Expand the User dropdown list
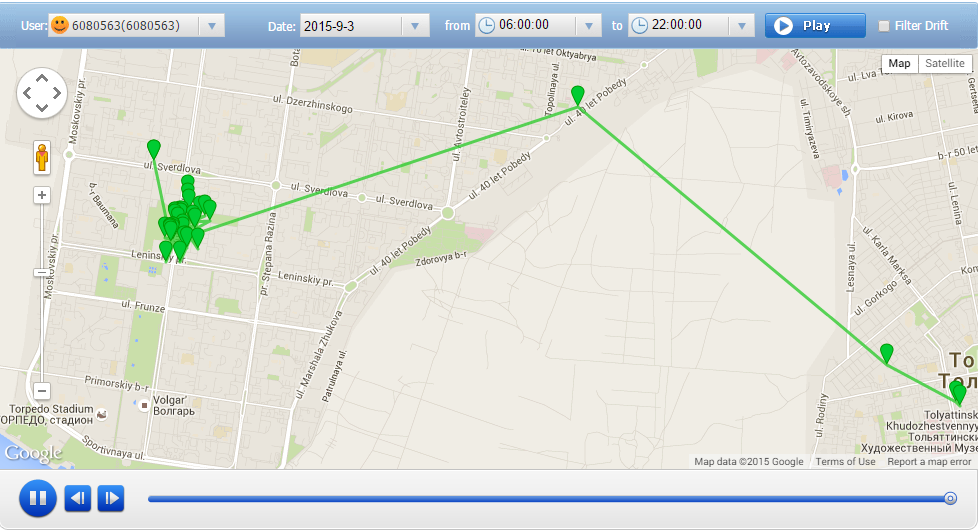Image resolution: width=980 pixels, height=531 pixels. point(212,26)
